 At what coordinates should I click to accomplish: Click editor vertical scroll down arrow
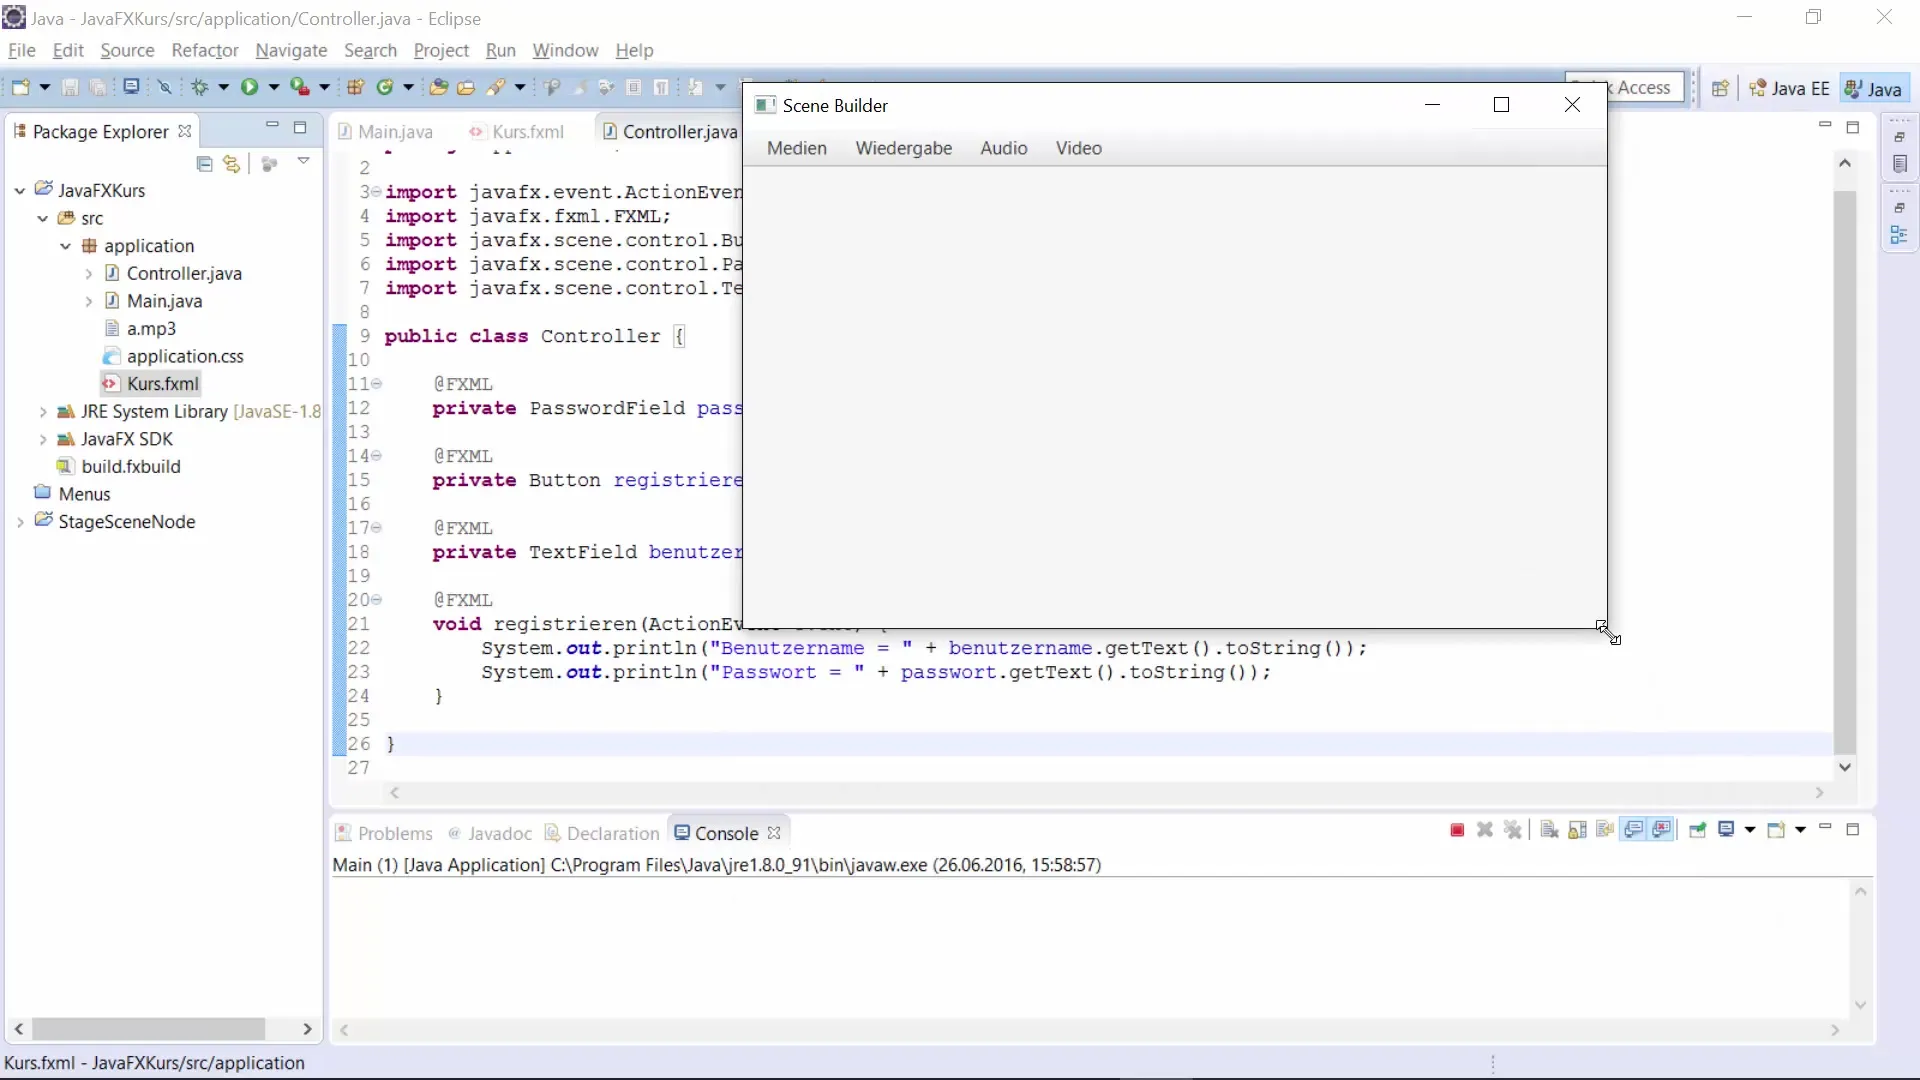point(1845,767)
